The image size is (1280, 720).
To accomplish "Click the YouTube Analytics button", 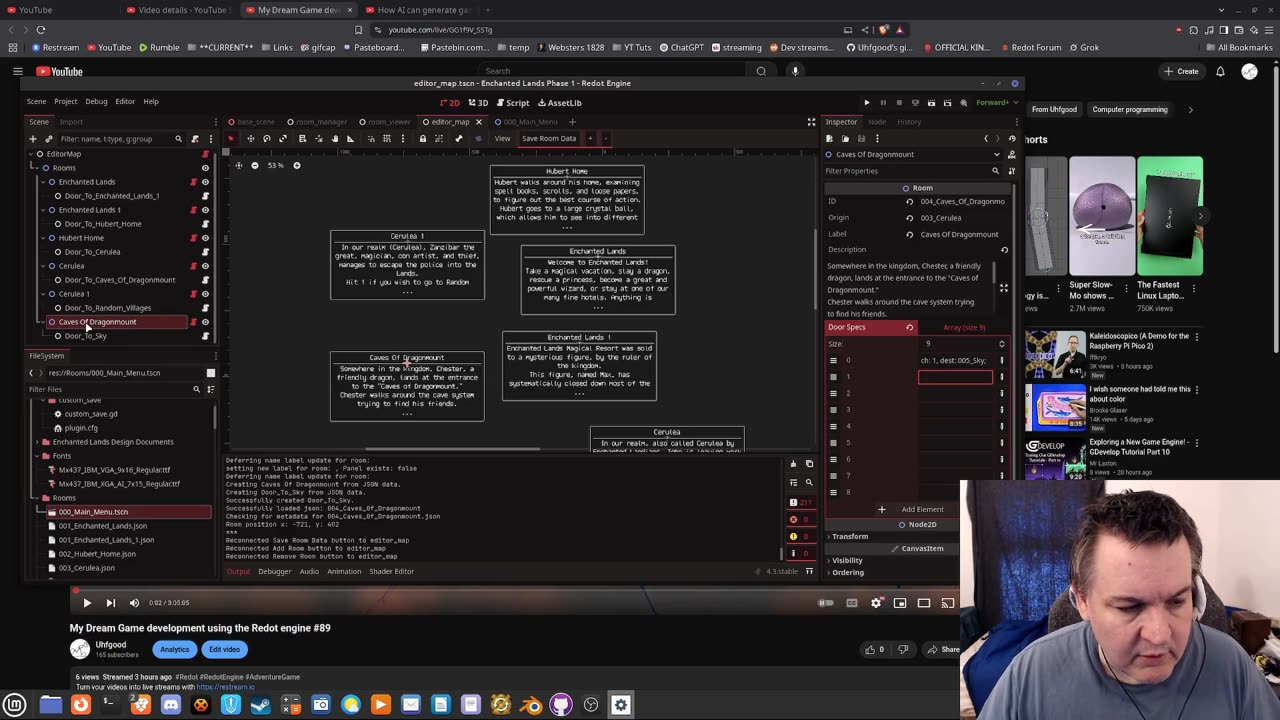I will pyautogui.click(x=174, y=649).
